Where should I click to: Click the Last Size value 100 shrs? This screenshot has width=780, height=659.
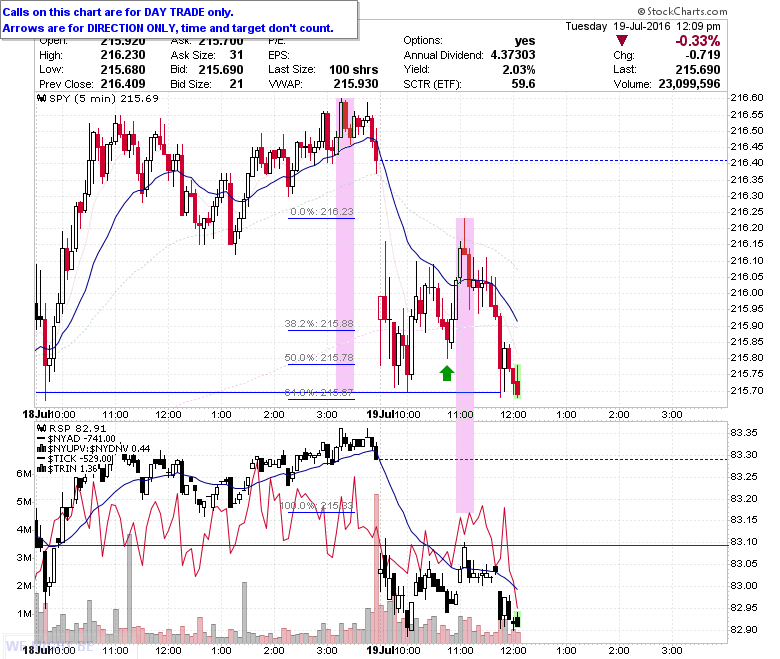click(354, 69)
